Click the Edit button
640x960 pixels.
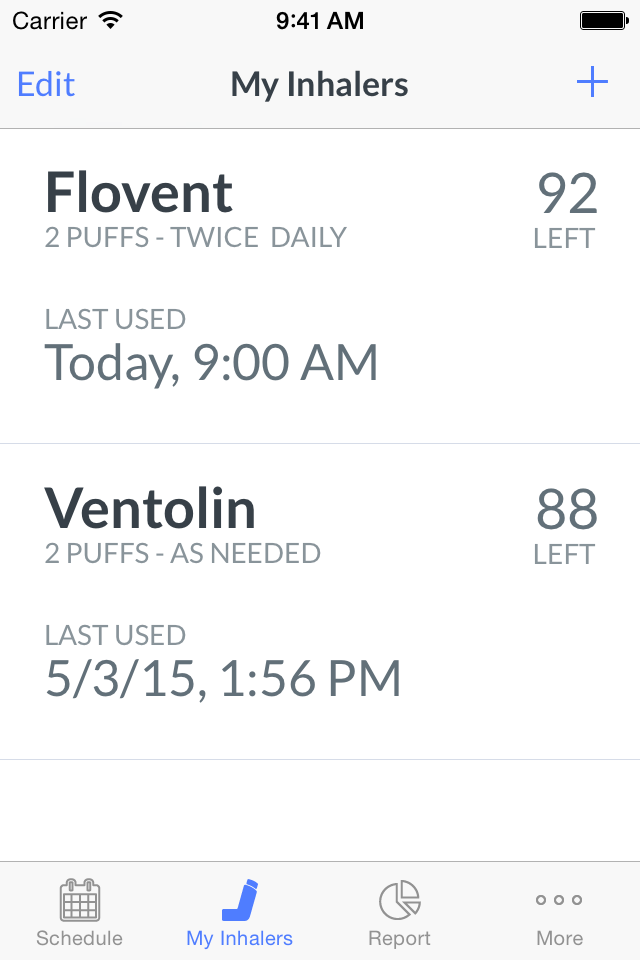(46, 84)
